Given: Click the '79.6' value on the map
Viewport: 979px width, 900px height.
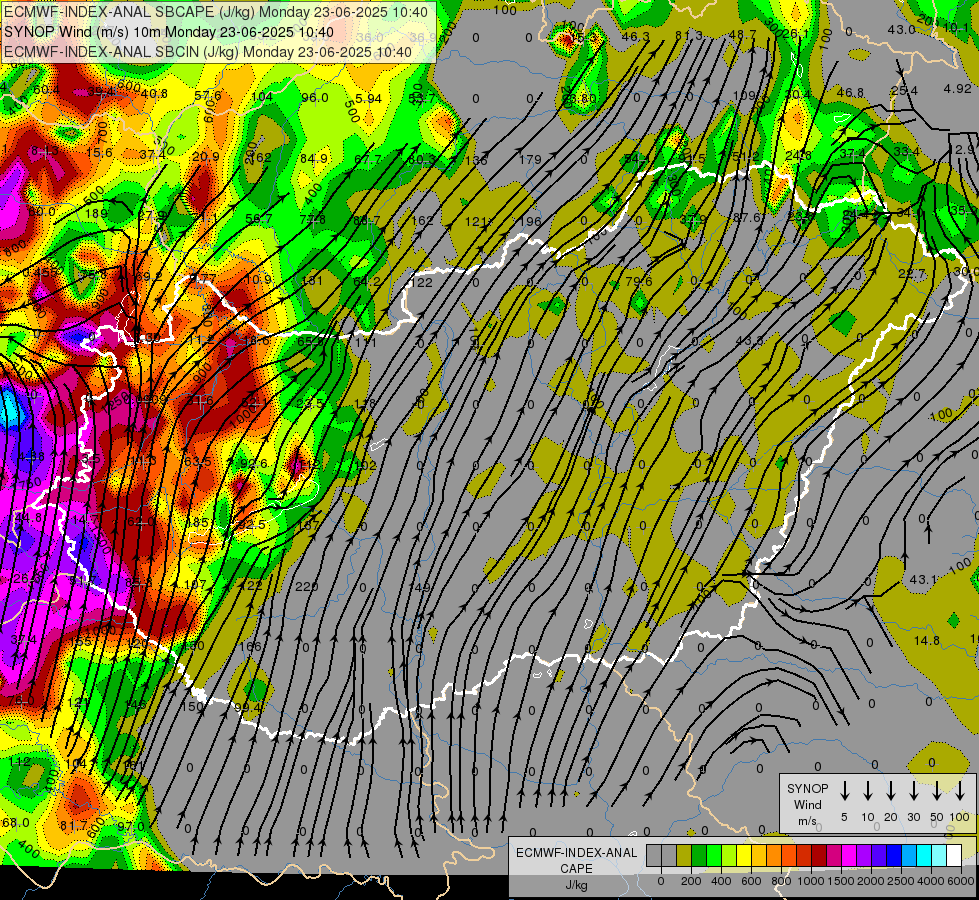Looking at the screenshot, I should point(639,282).
